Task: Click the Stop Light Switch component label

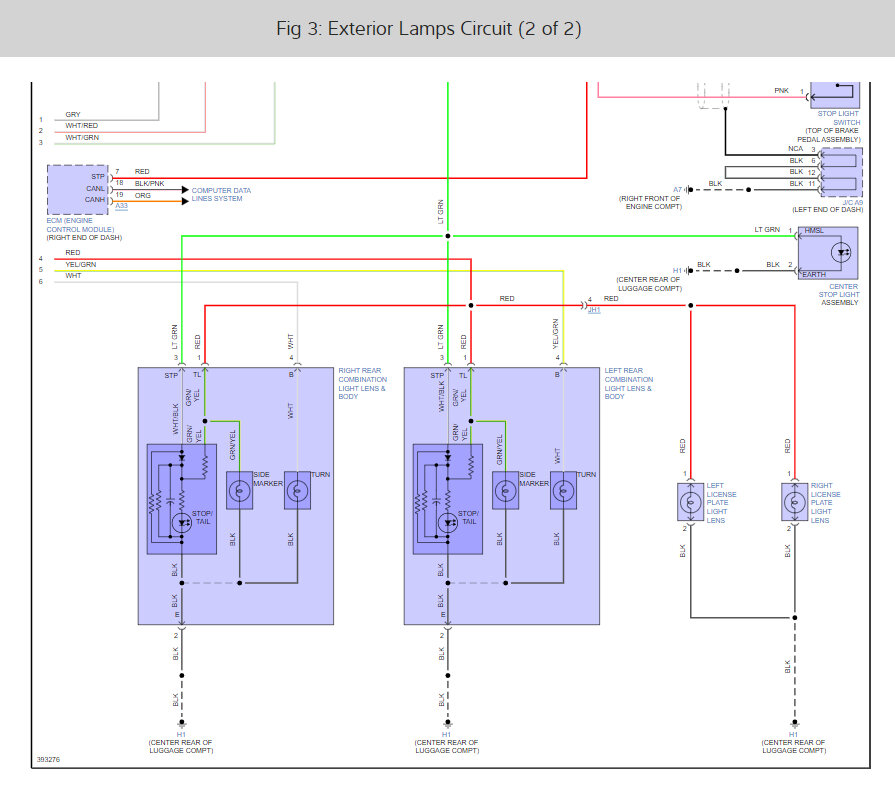Action: click(838, 118)
